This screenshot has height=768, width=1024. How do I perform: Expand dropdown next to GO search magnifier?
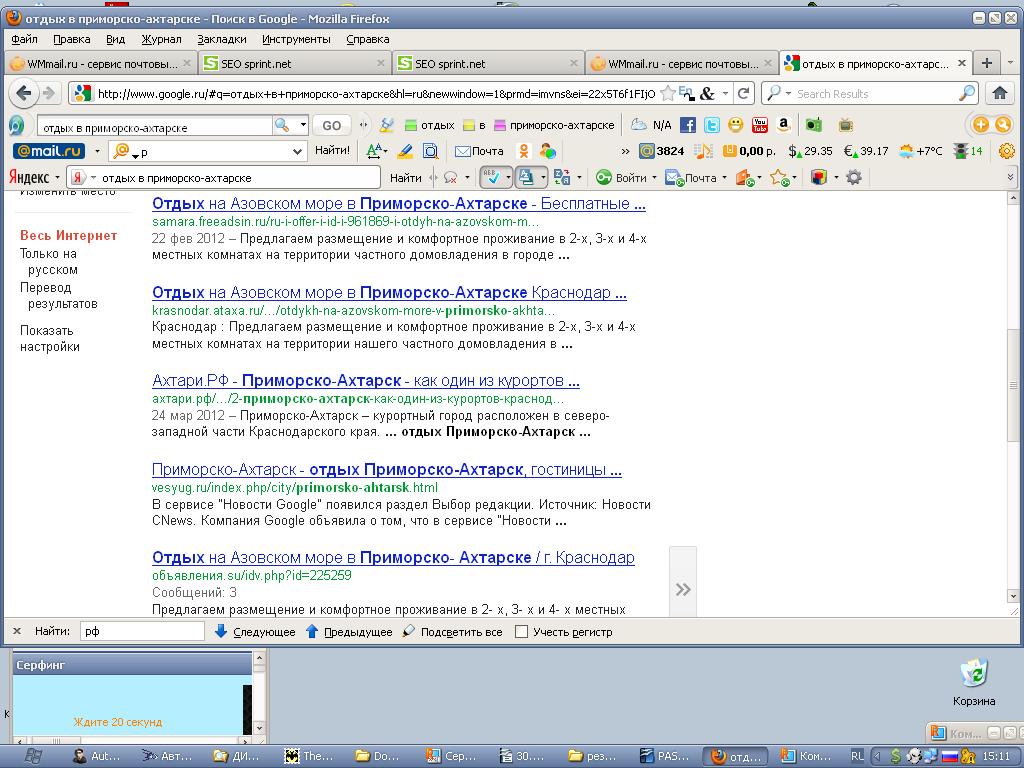click(x=303, y=125)
